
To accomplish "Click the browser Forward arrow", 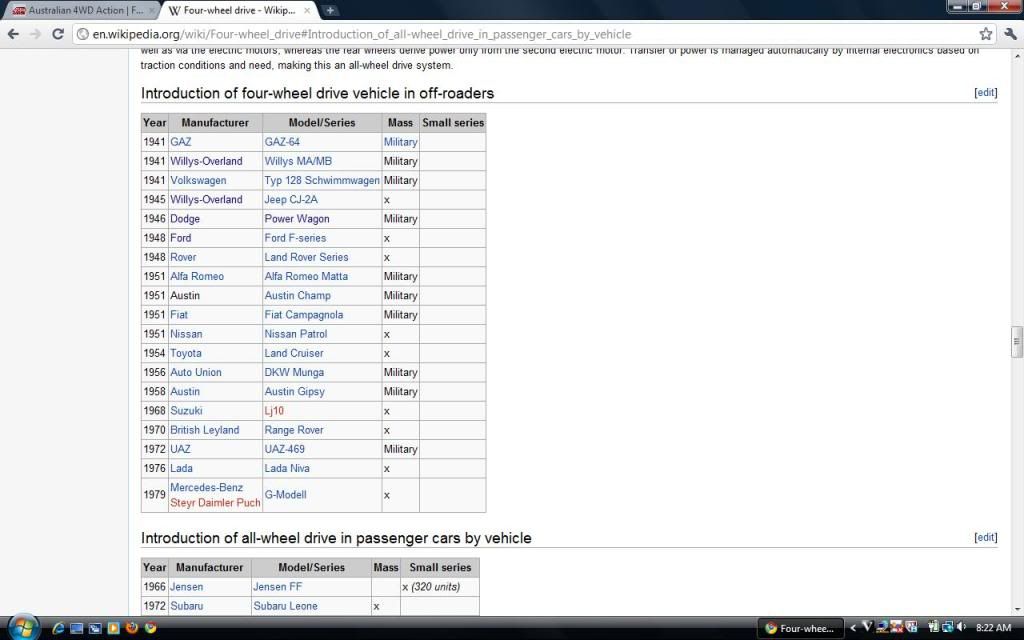I will pyautogui.click(x=36, y=34).
